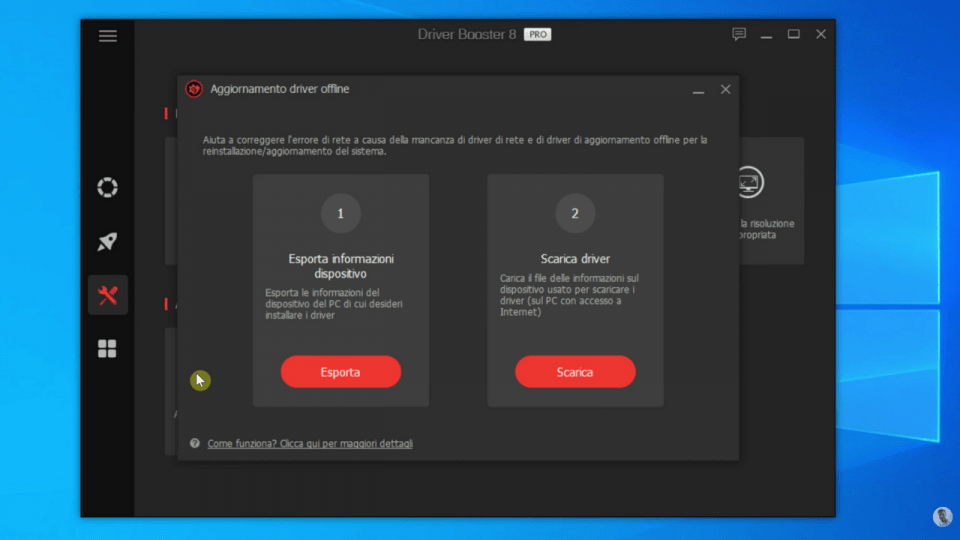This screenshot has height=540, width=960.
Task: Click the 'Scarica driver' heading
Action: point(575,259)
